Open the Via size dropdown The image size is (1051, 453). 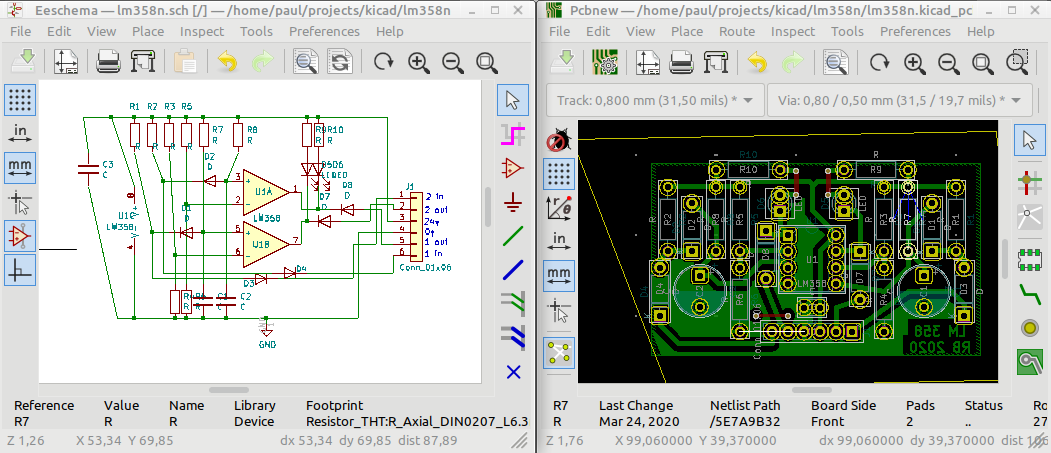(x=900, y=100)
